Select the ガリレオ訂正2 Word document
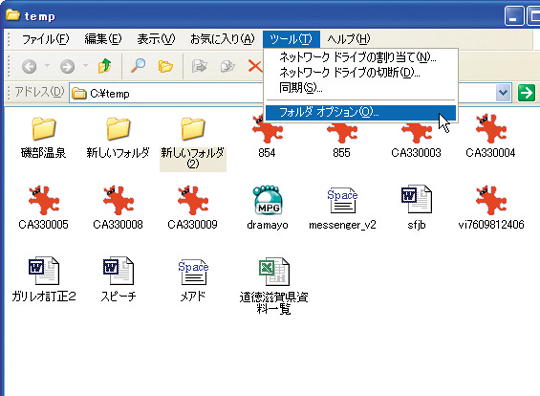 click(44, 279)
